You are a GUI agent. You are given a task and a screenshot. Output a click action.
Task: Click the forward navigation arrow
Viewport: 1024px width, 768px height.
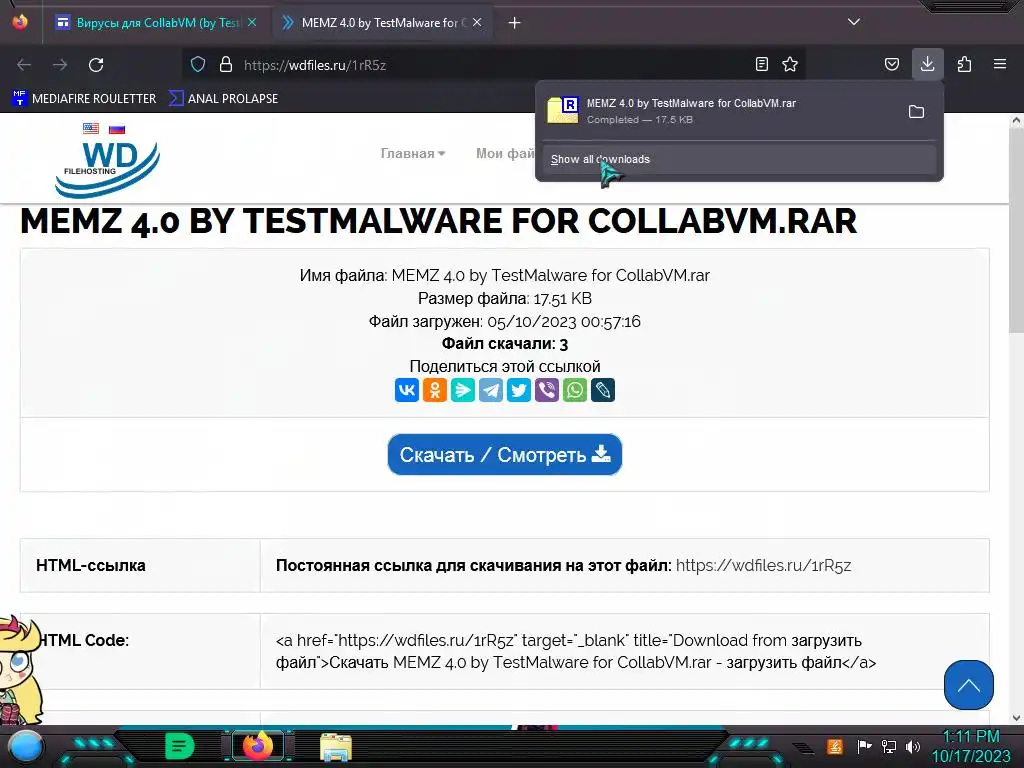click(x=60, y=65)
